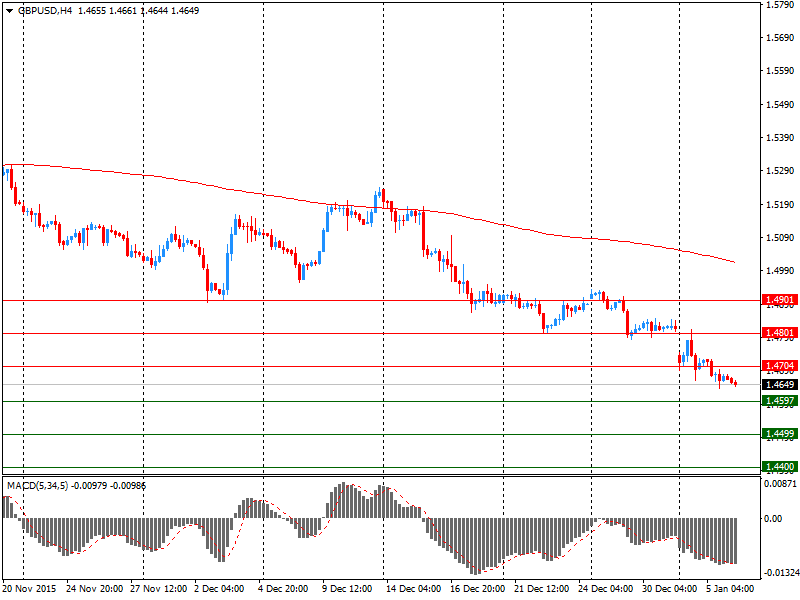Select the 1.4901 red price level label
Viewport: 800px width, 600px height.
780,299
